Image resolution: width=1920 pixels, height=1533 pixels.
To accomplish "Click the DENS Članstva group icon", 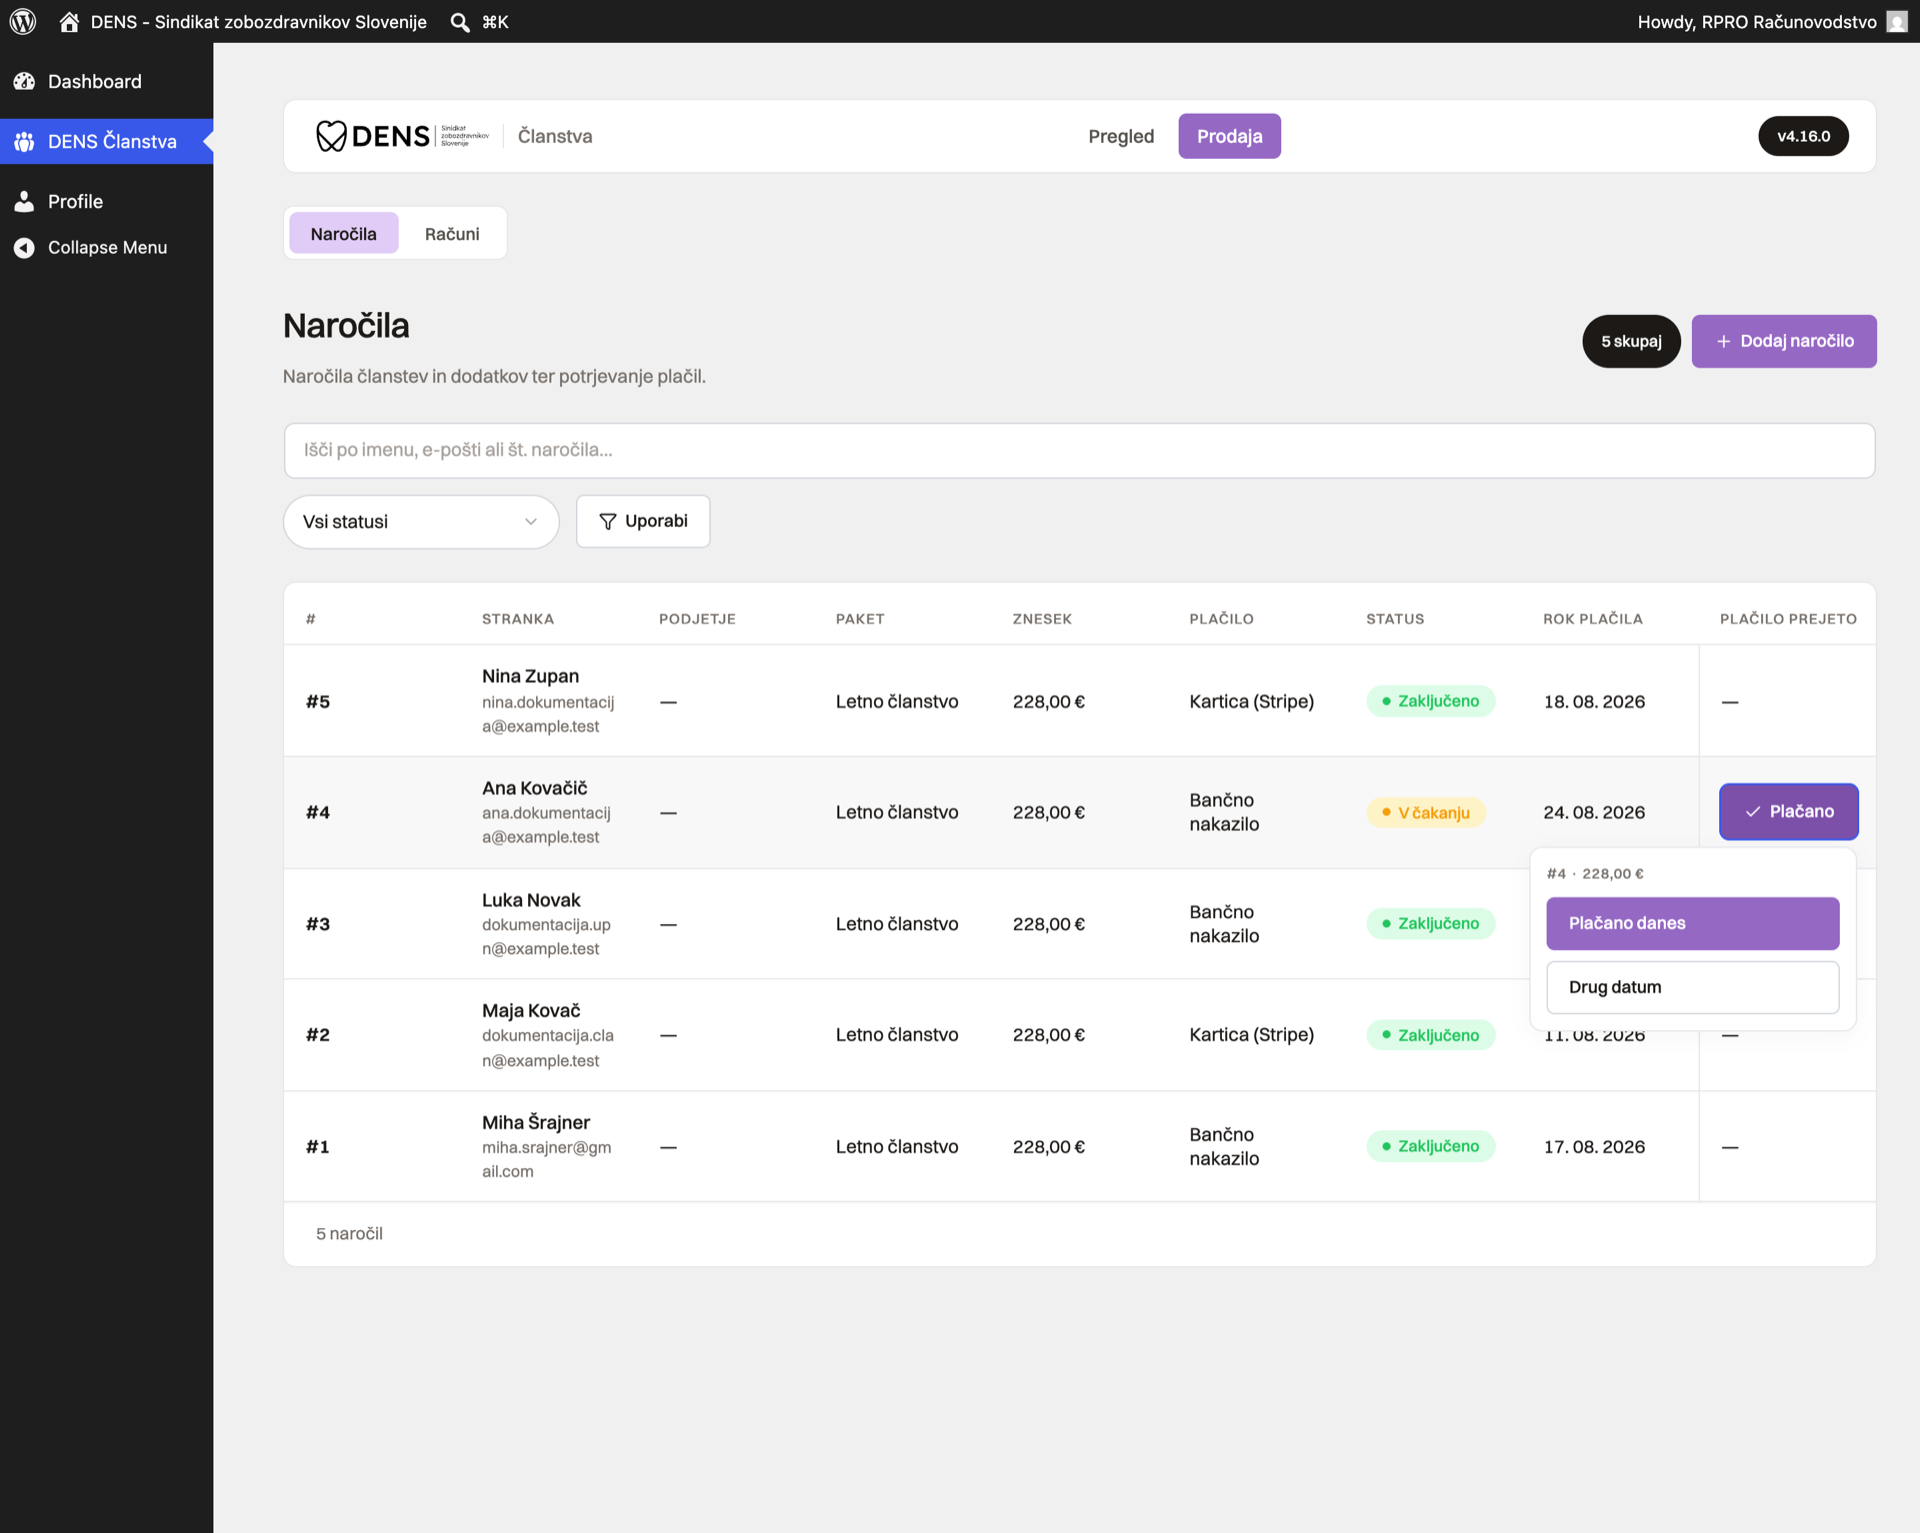I will pyautogui.click(x=24, y=141).
